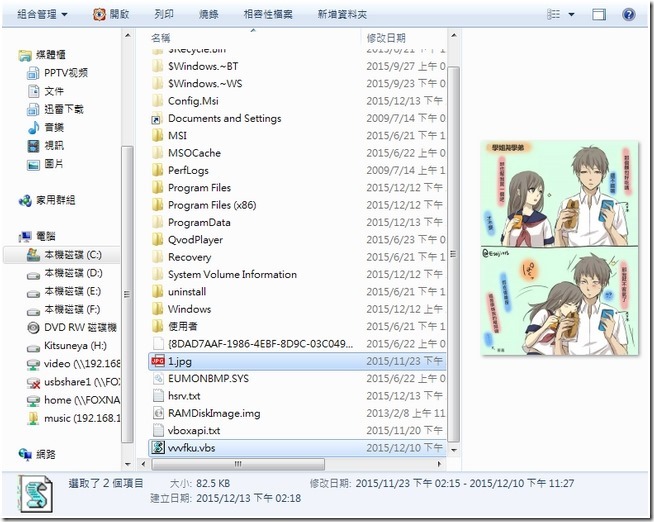Click the 家用群組 homegroup icon

(x=26, y=200)
